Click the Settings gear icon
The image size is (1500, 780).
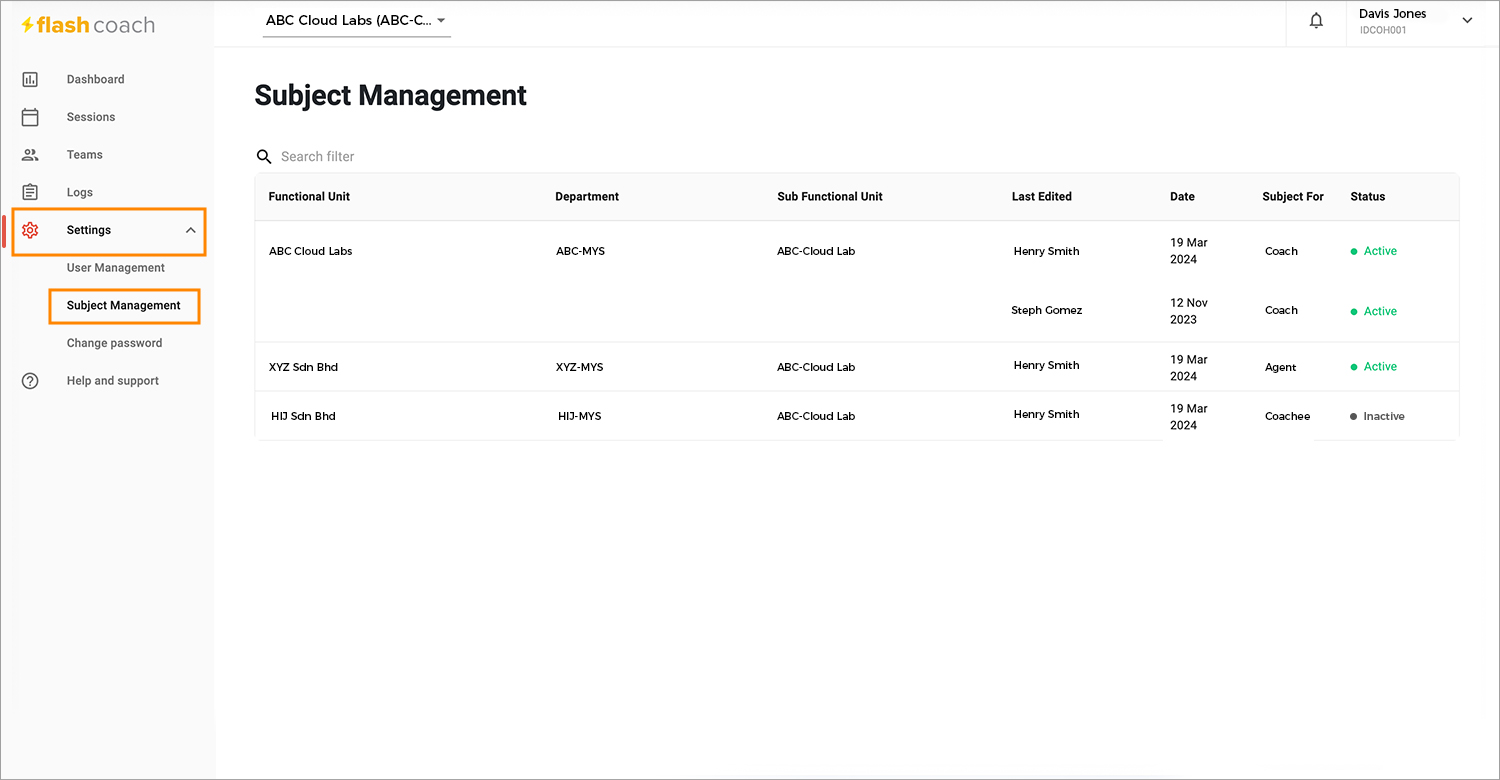click(30, 230)
